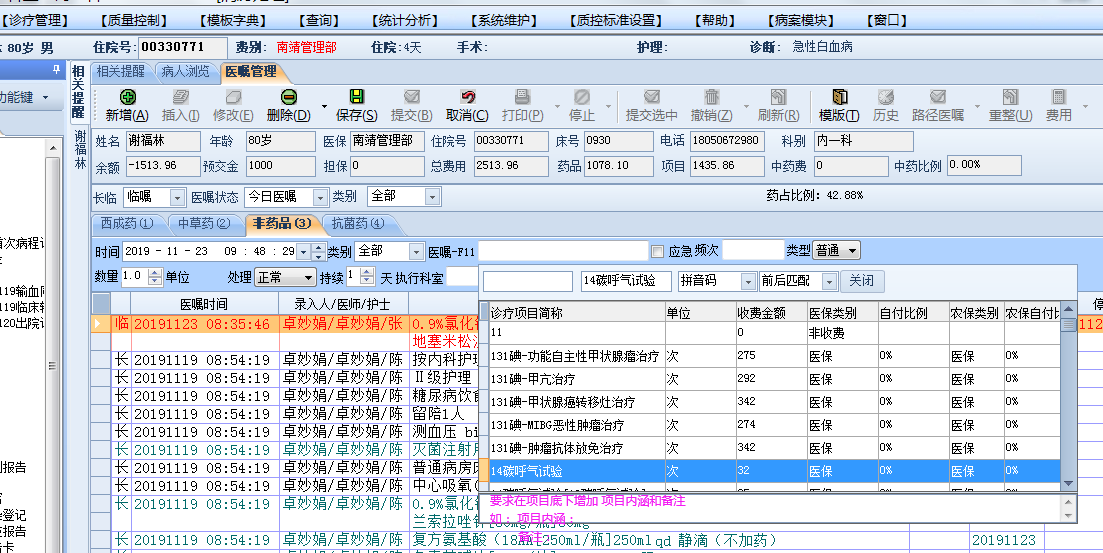Click the 历史 history icon
Image resolution: width=1103 pixels, height=553 pixels.
coord(886,97)
